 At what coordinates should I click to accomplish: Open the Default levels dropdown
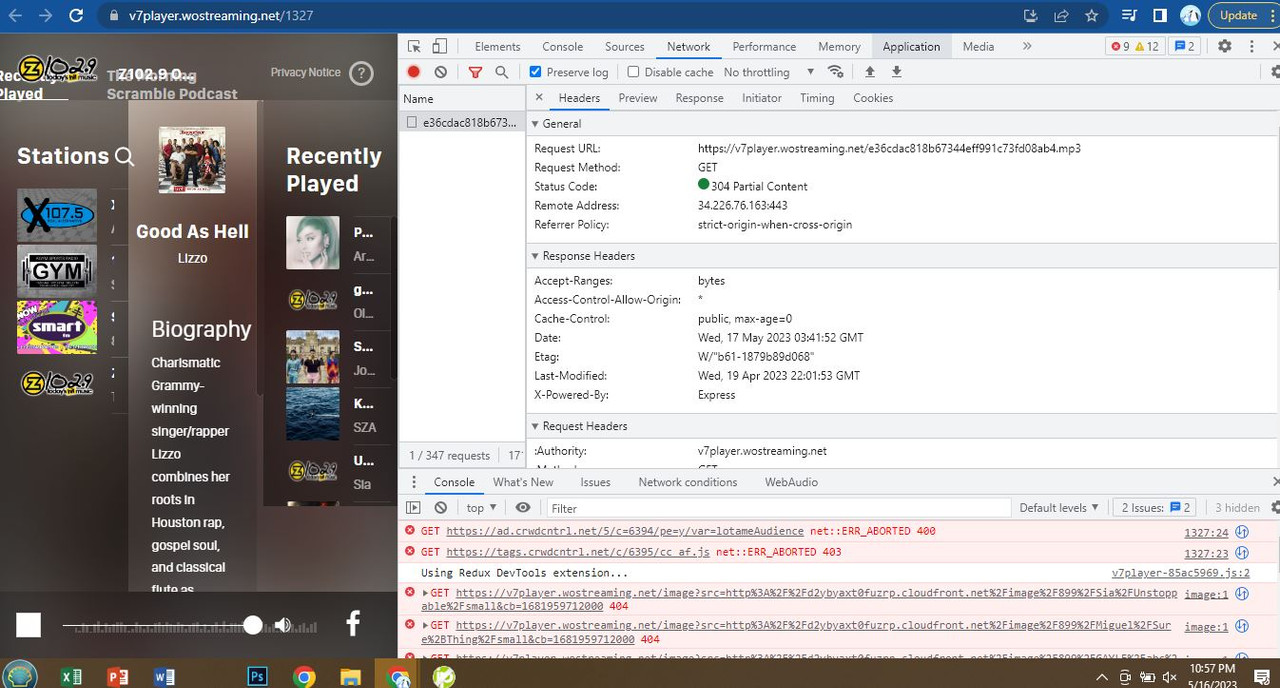(1059, 508)
